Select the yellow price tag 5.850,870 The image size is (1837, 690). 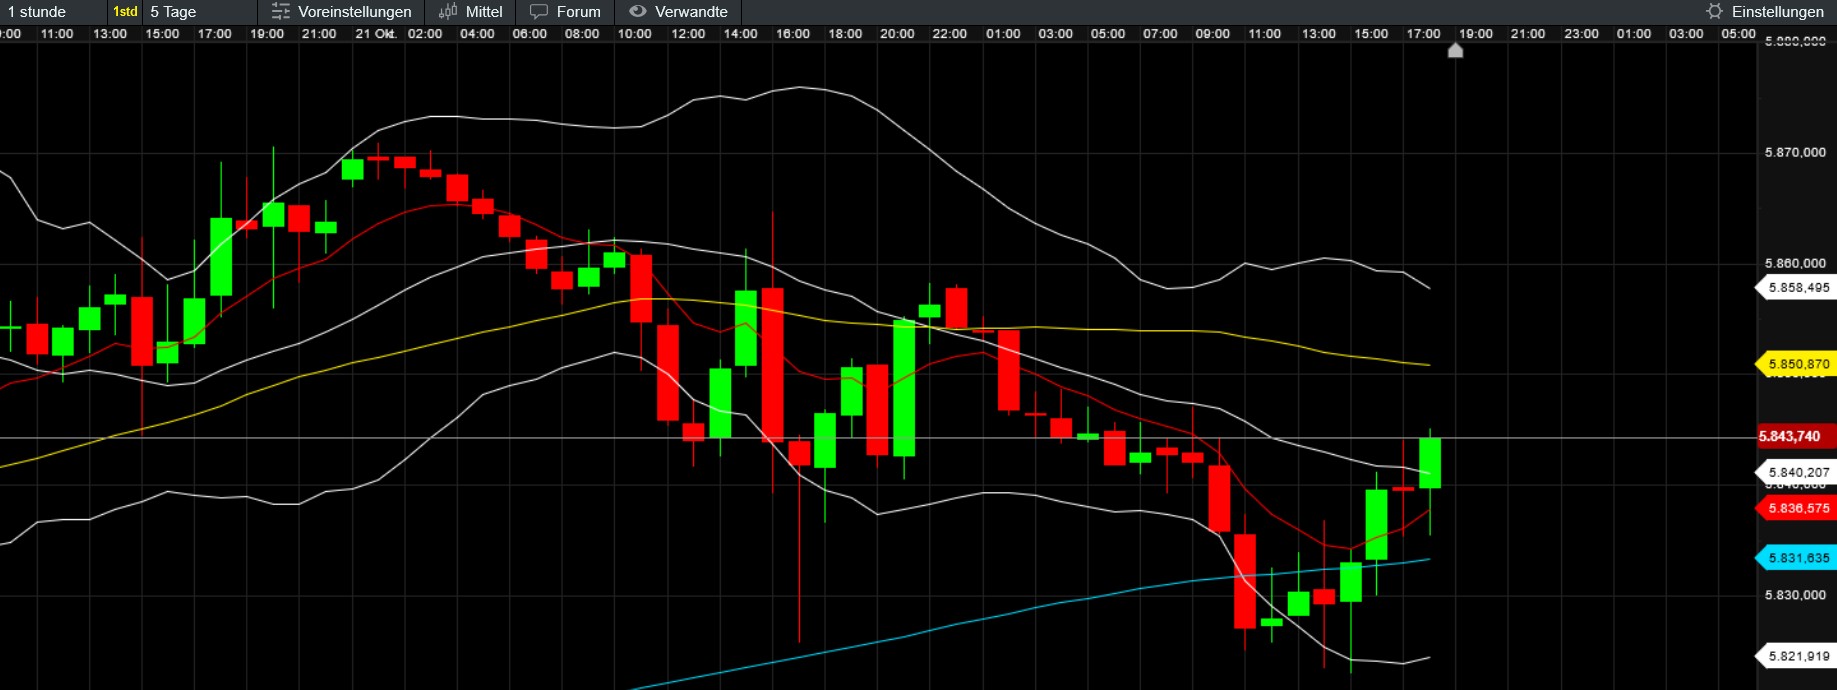(x=1797, y=365)
